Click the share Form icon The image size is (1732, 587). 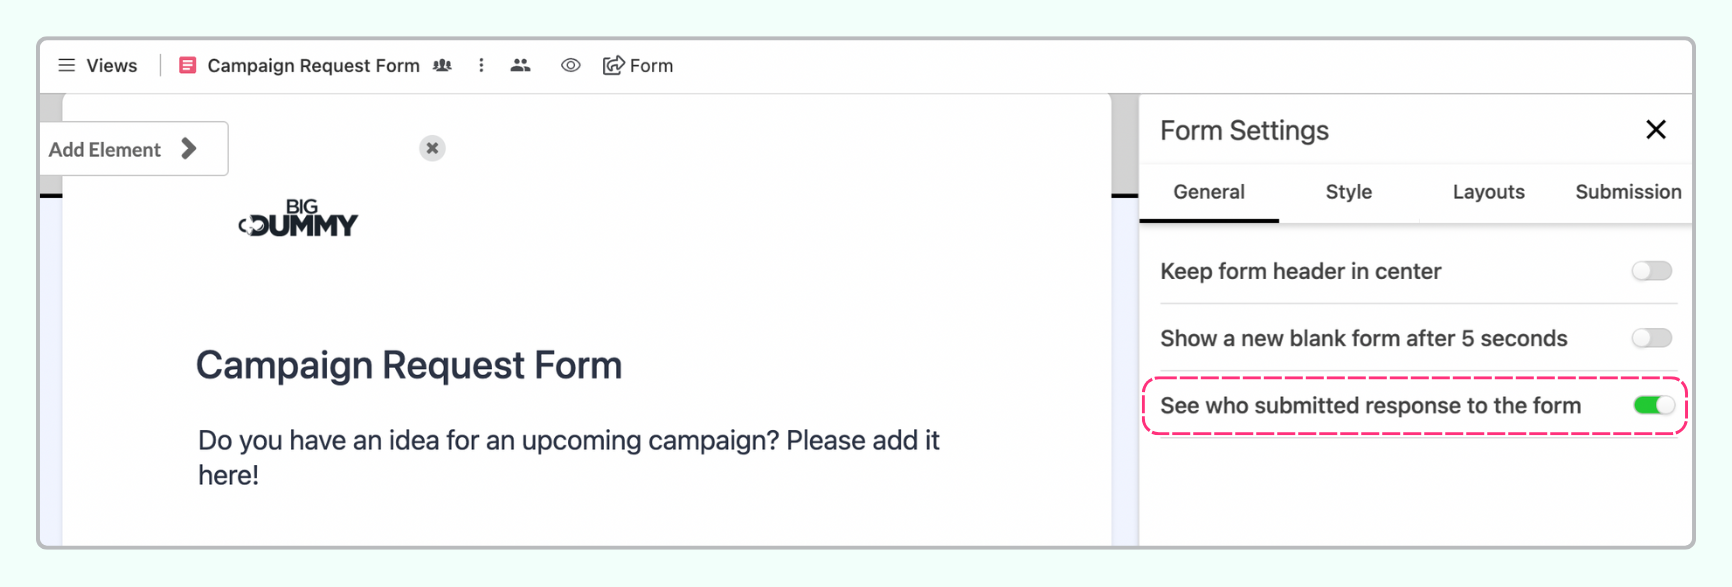click(613, 66)
